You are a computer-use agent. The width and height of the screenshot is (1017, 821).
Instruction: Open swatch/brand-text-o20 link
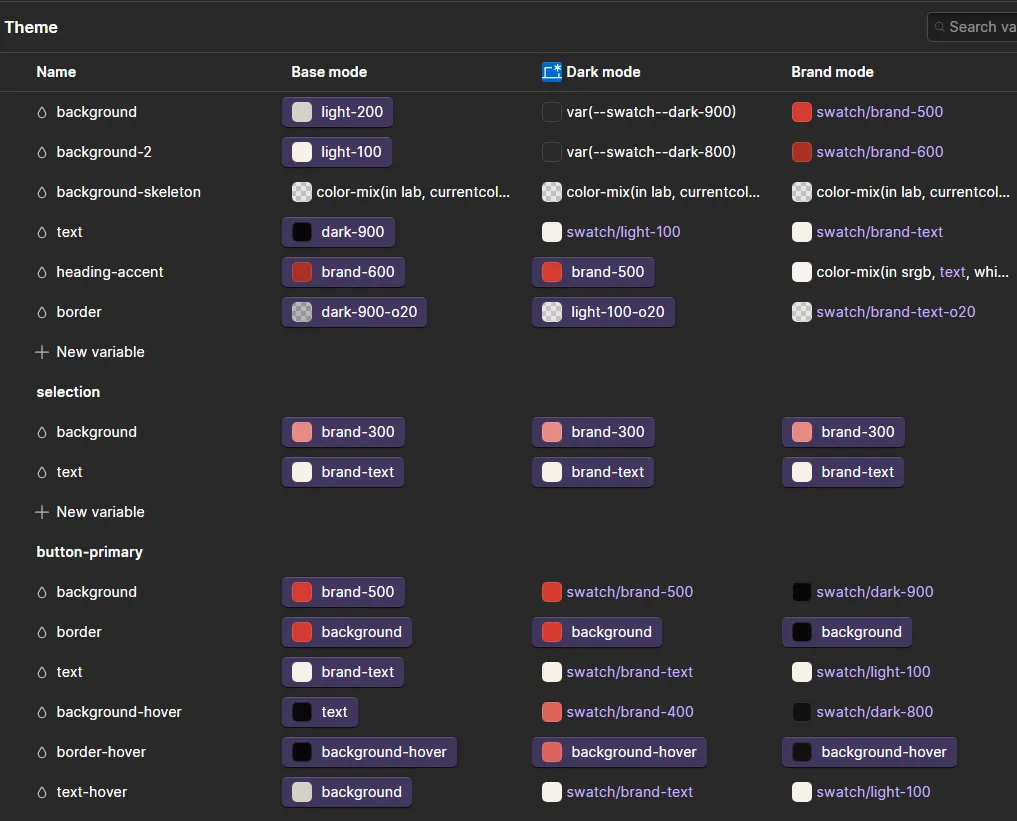click(896, 313)
